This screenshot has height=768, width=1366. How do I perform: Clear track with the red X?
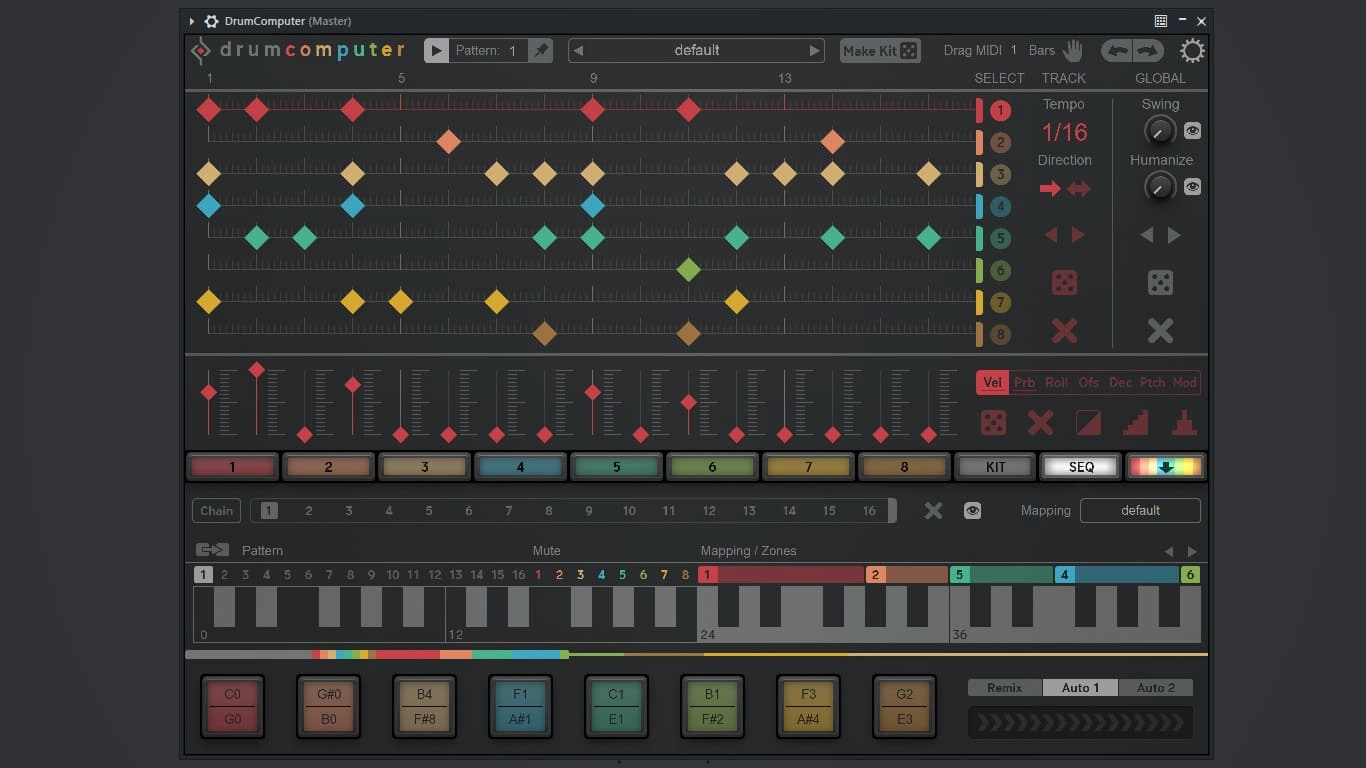pos(1064,331)
